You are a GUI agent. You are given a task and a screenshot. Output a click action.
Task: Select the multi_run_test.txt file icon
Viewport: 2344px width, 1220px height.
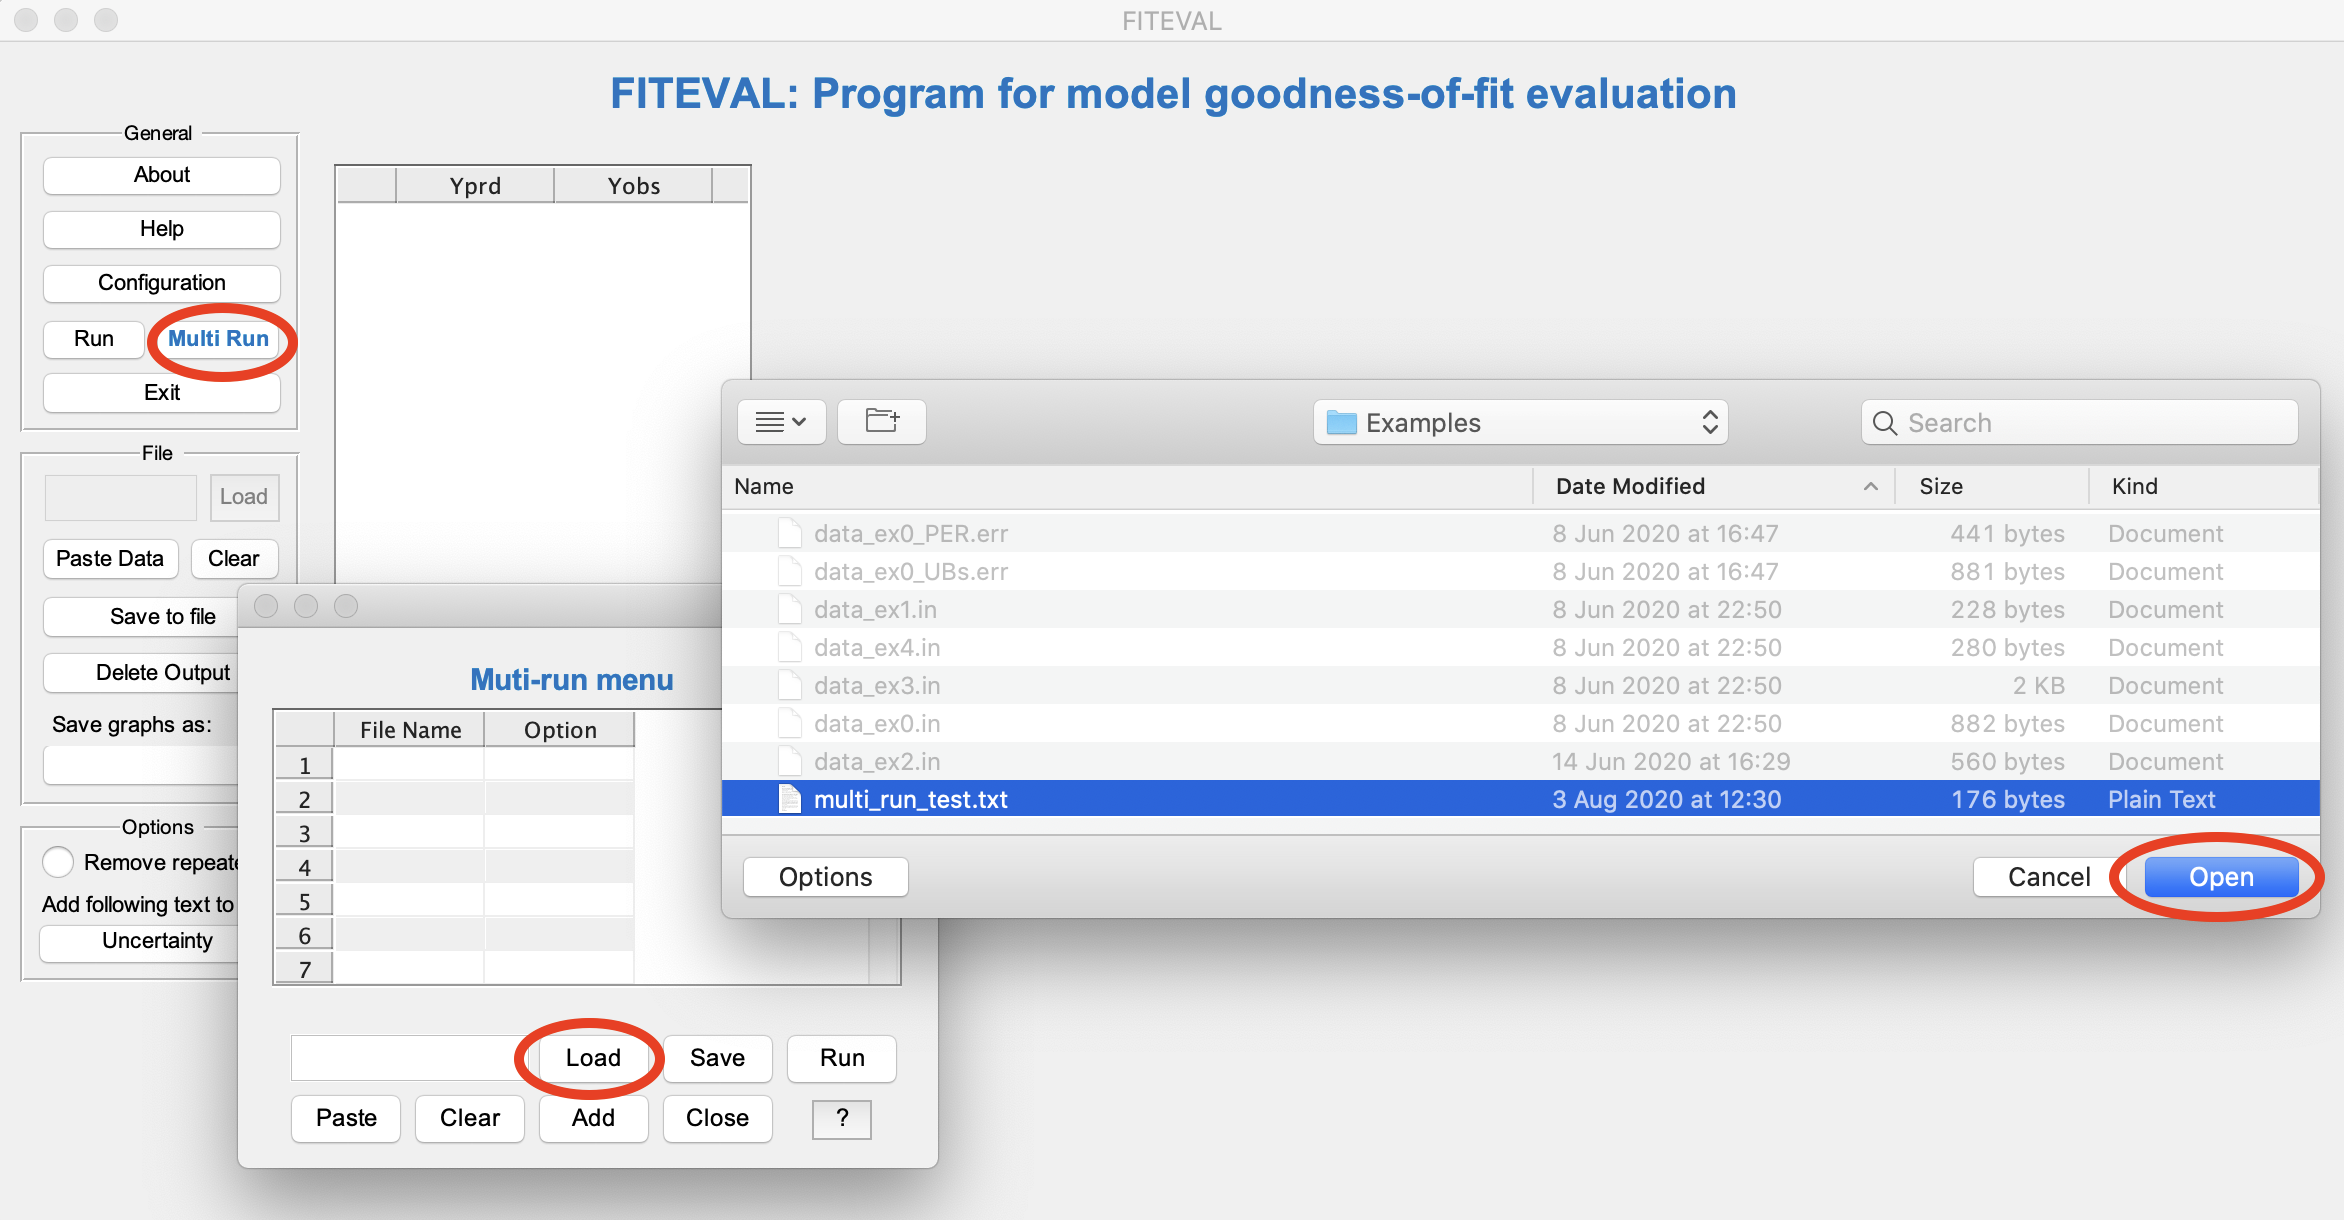[x=790, y=799]
